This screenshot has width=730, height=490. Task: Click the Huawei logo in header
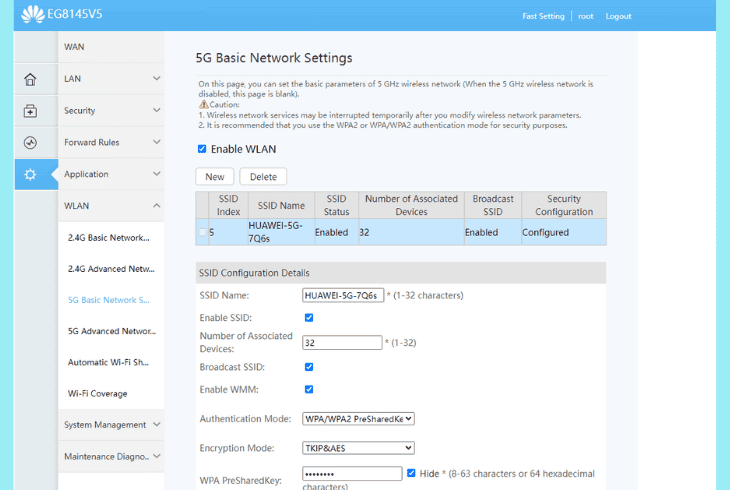(33, 14)
